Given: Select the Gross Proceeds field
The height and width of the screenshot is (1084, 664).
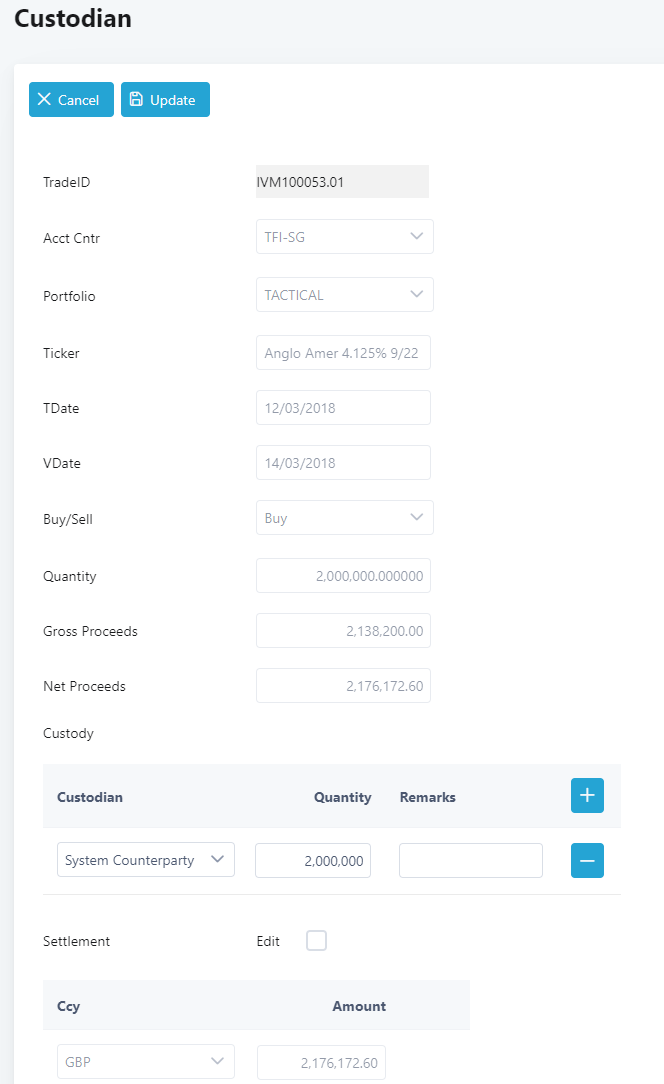Looking at the screenshot, I should [343, 630].
